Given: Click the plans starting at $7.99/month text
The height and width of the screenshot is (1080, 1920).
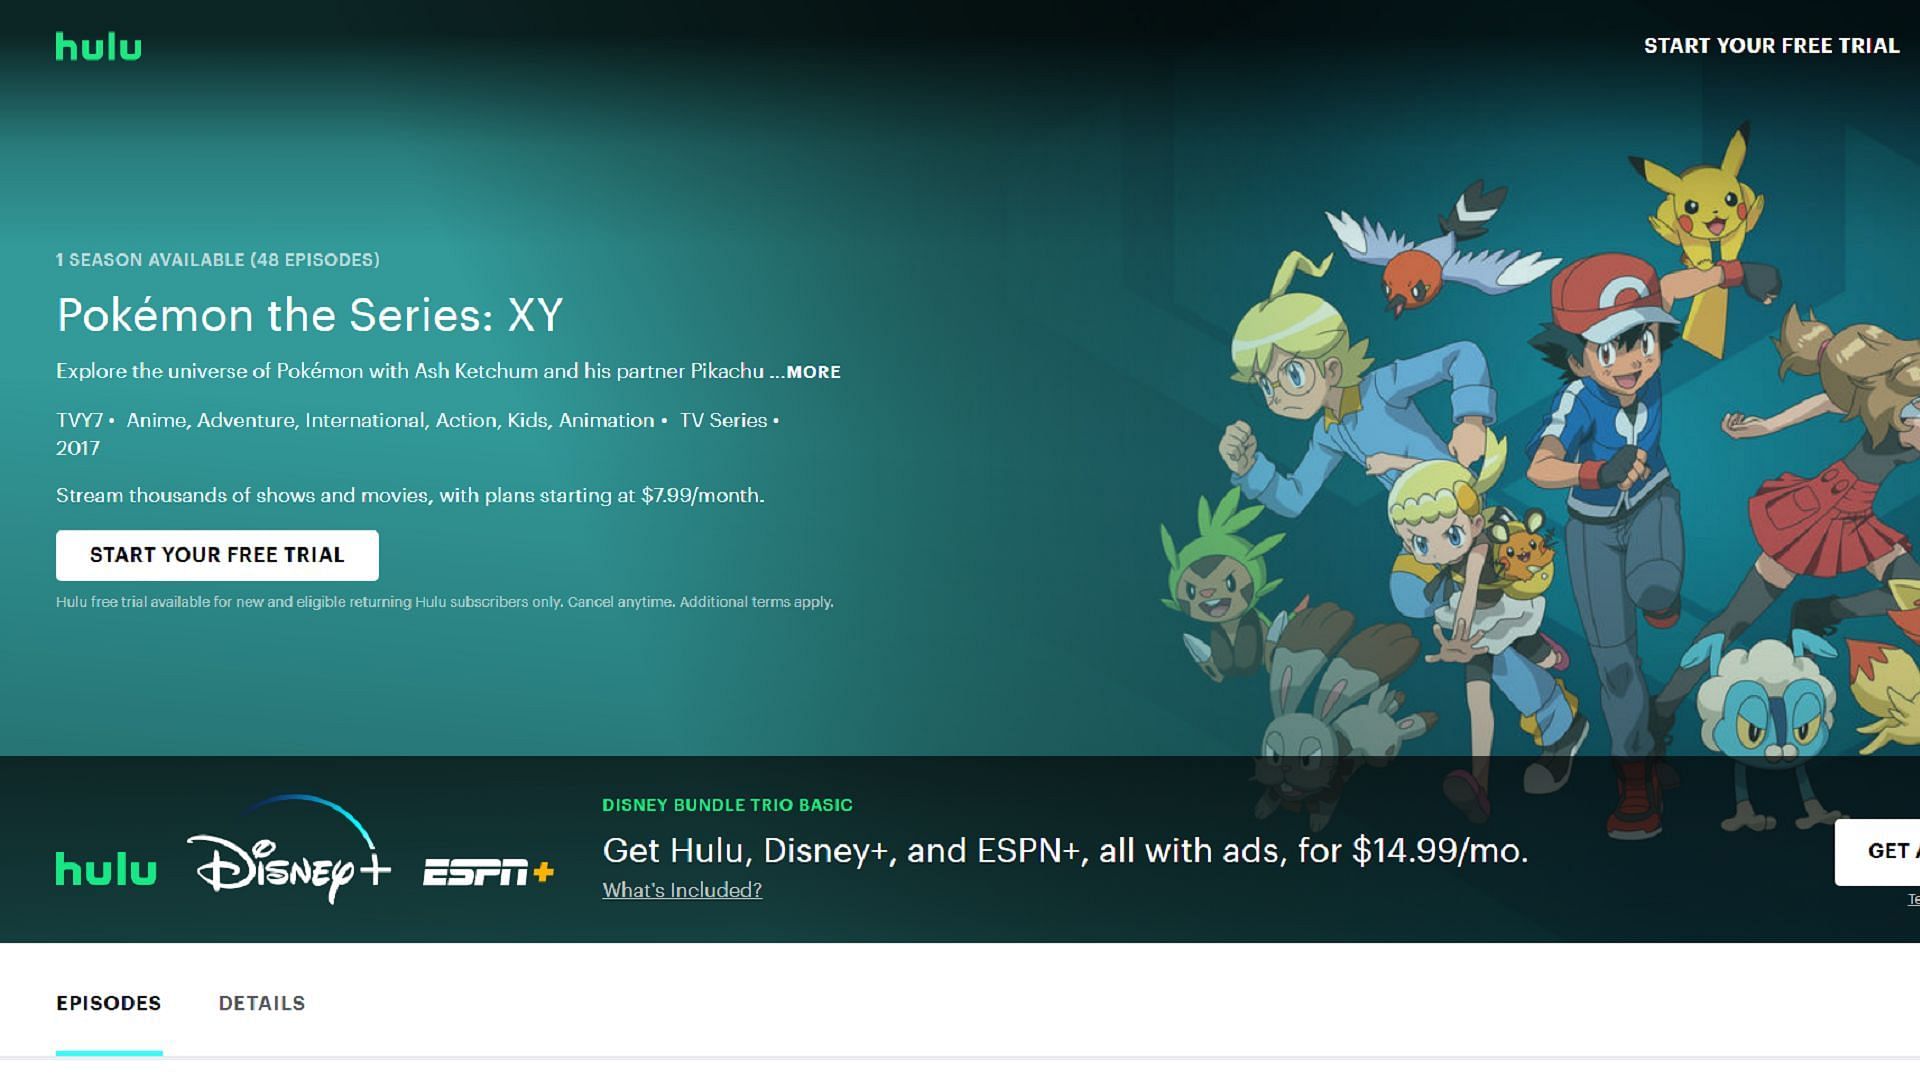Looking at the screenshot, I should [x=410, y=496].
